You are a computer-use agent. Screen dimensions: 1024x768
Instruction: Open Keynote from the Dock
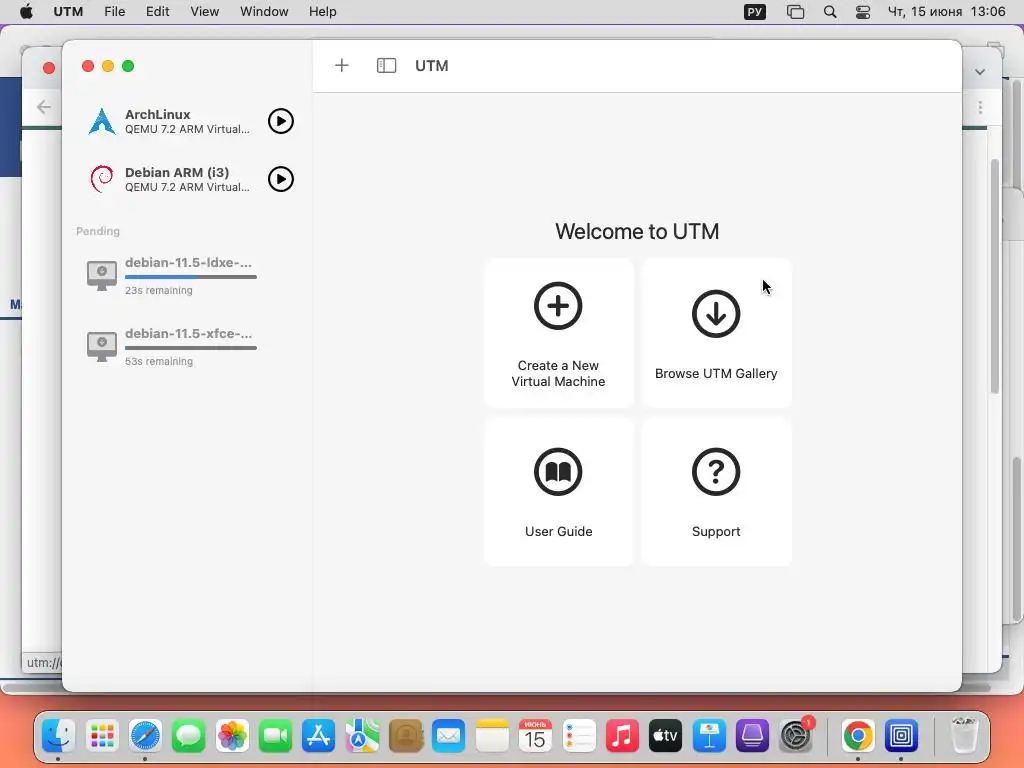709,736
